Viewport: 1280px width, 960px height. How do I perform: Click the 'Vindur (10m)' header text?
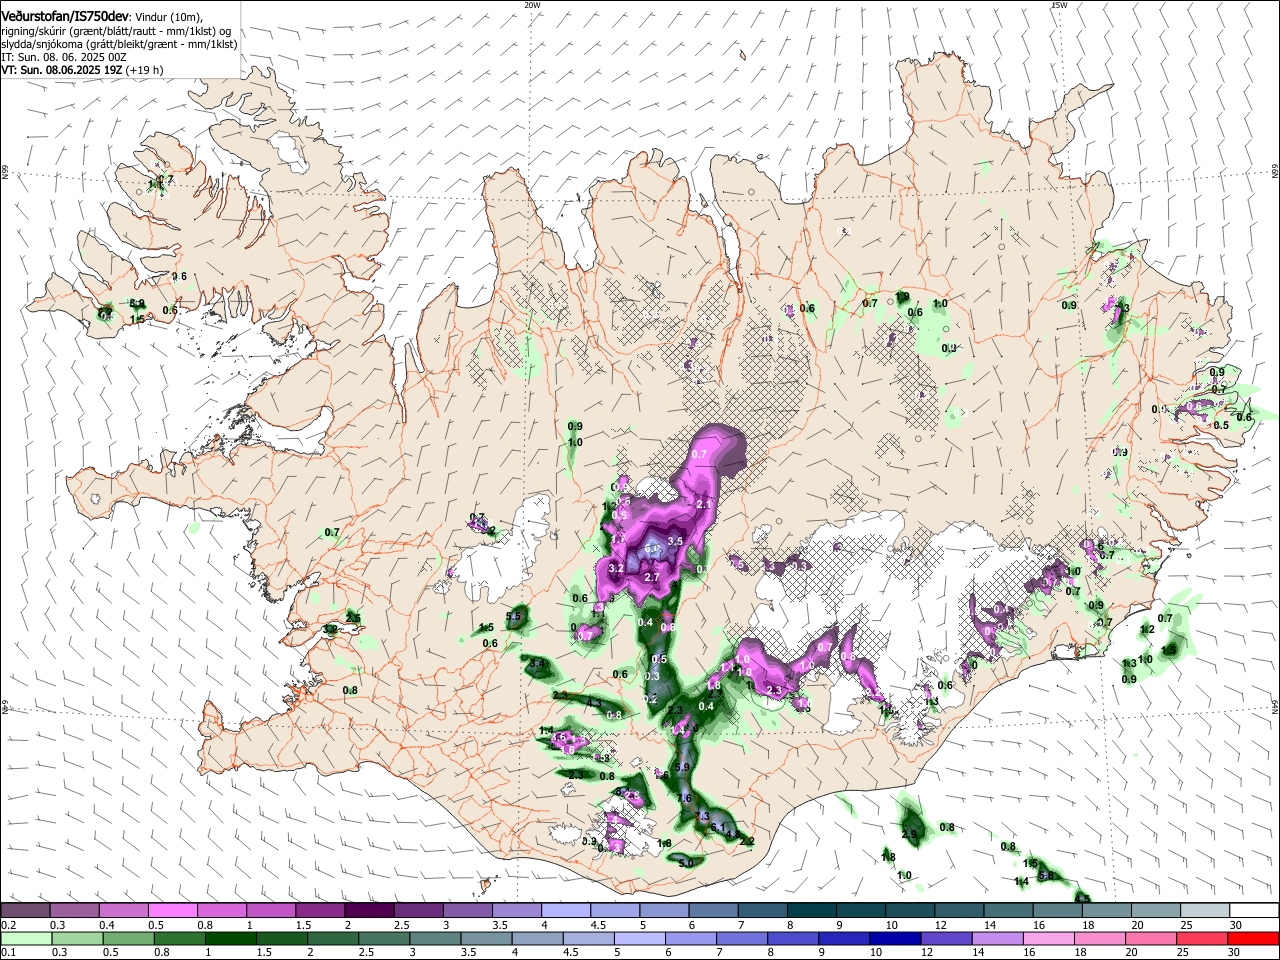tap(168, 17)
